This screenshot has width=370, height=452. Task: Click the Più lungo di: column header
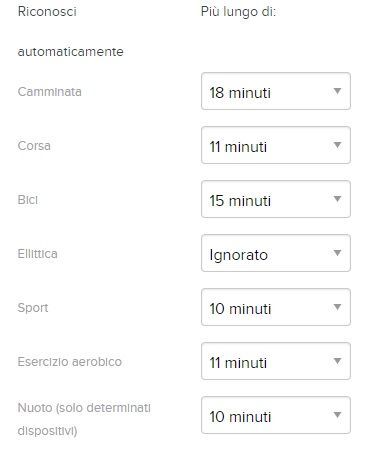point(238,12)
